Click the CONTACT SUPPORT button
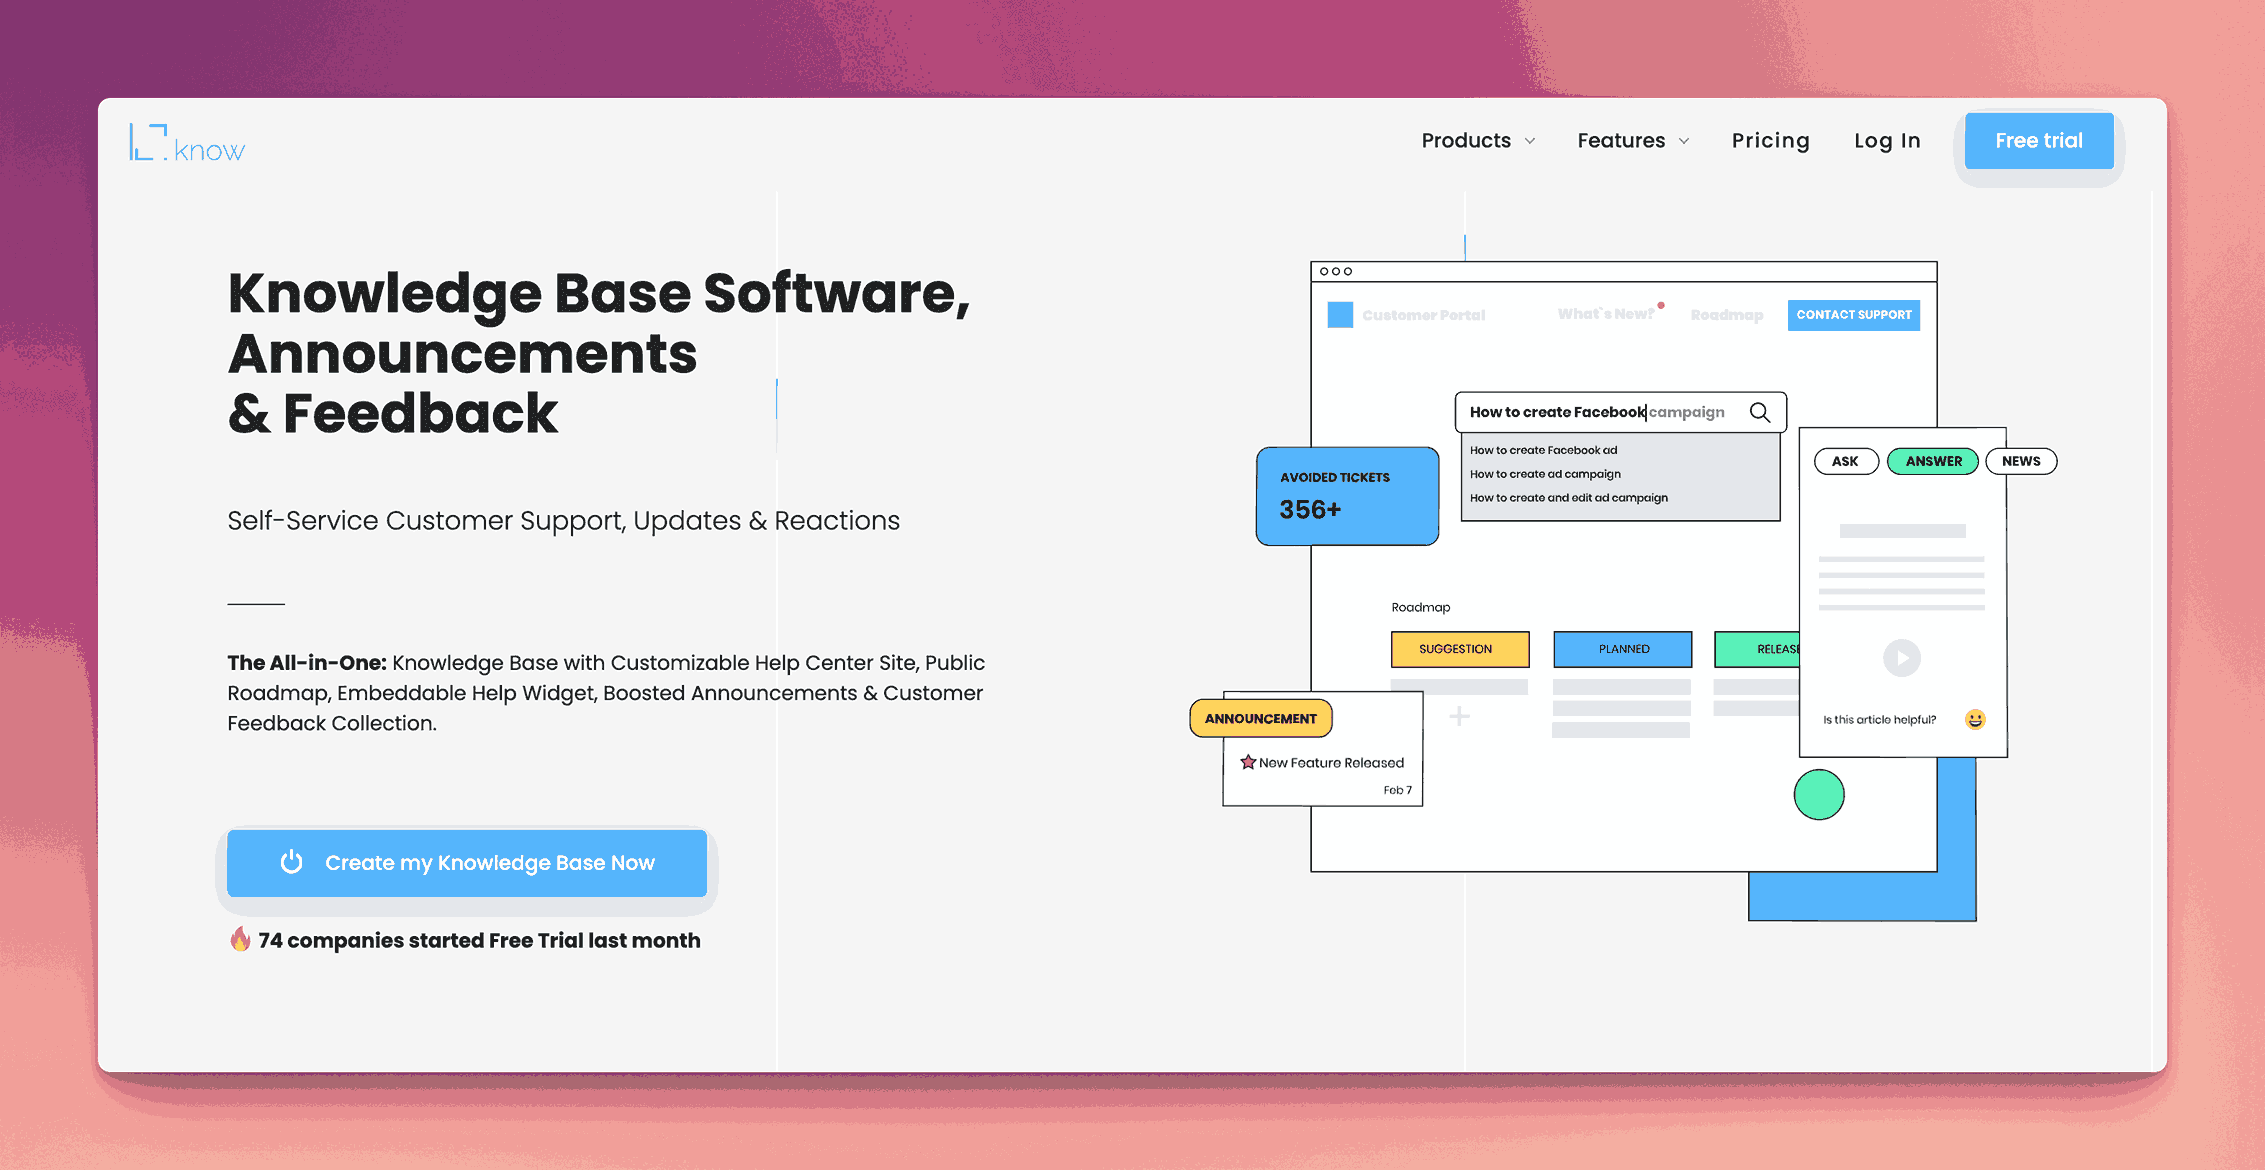Viewport: 2265px width, 1170px height. tap(1854, 315)
